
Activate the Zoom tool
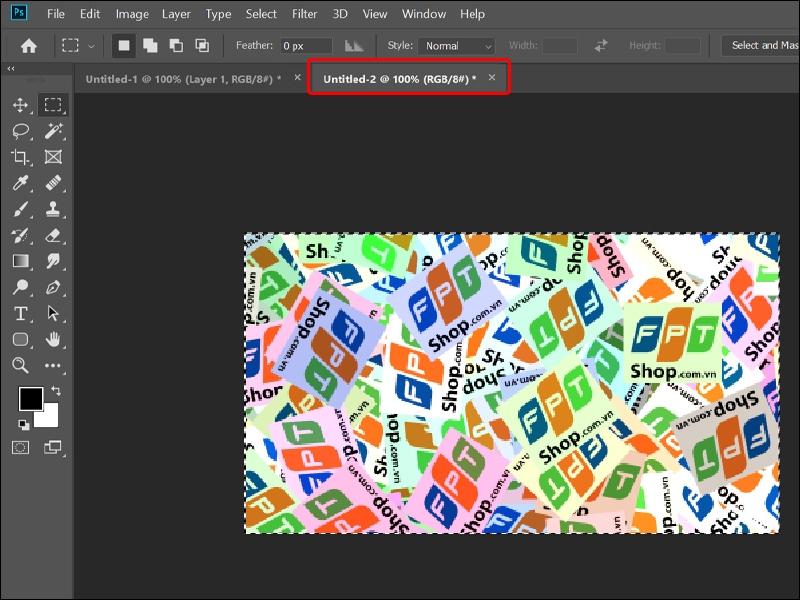coord(20,367)
